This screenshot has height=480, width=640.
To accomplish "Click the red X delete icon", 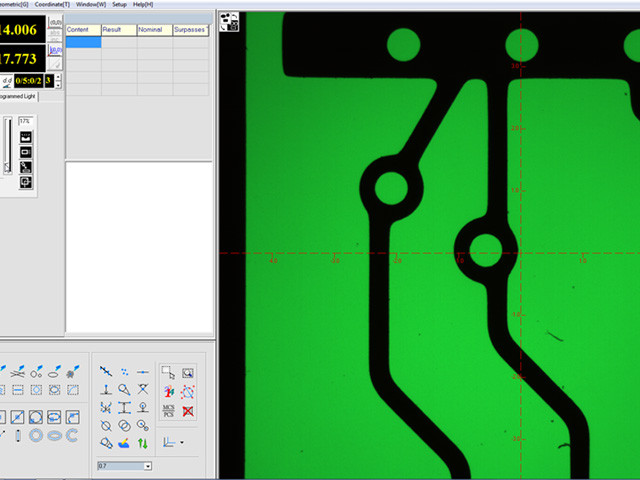I will click(188, 410).
